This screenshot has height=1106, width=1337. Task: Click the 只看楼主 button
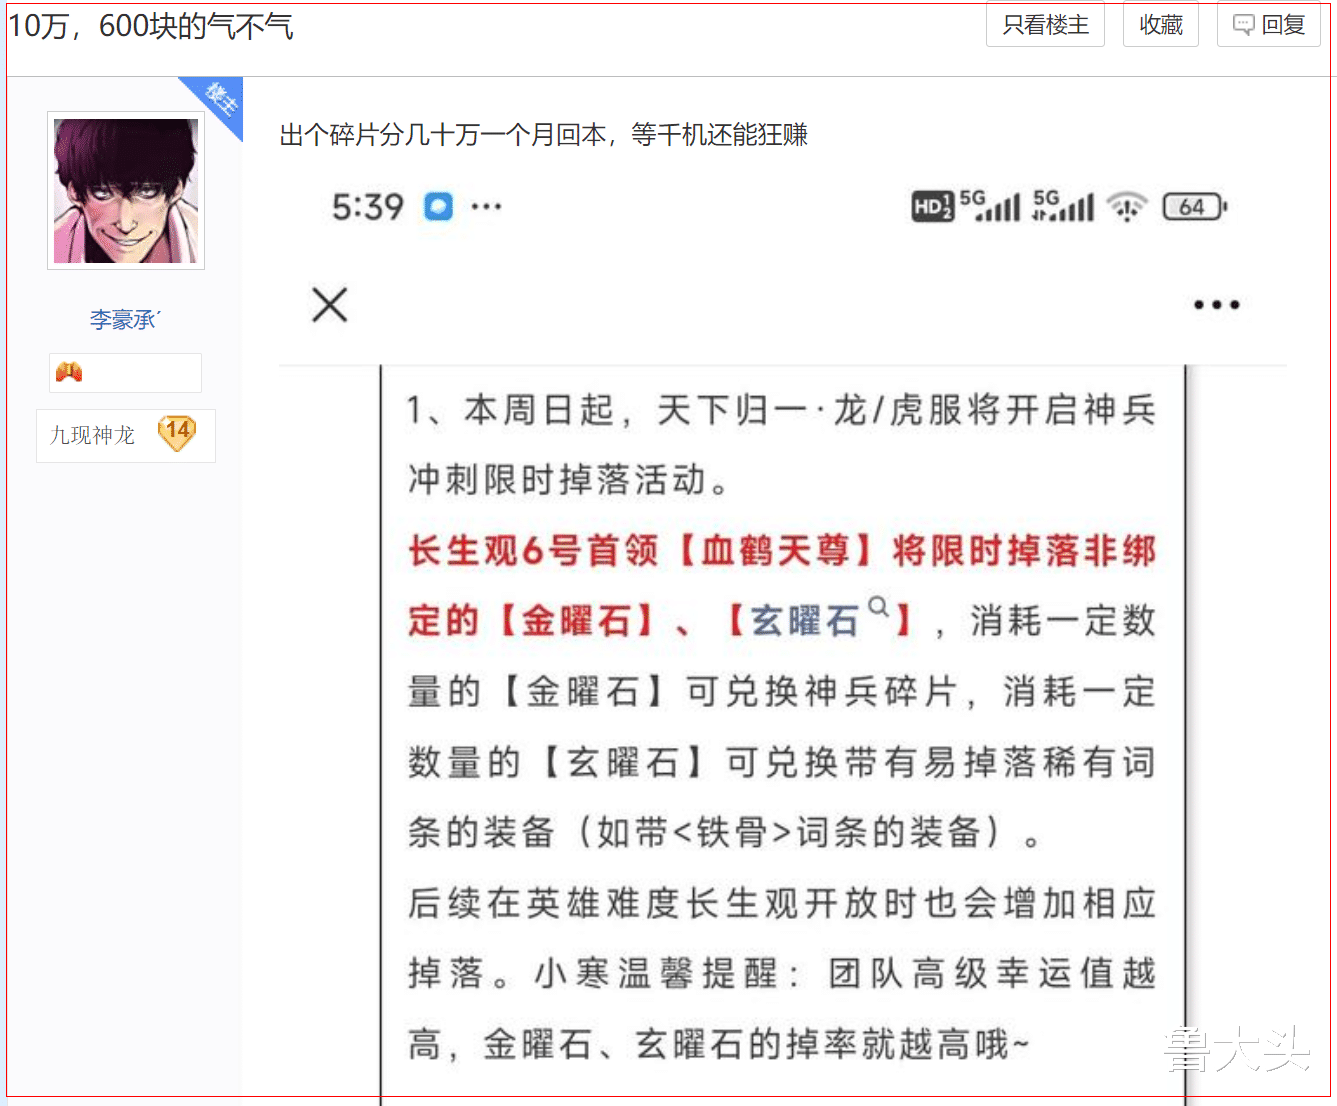click(1045, 25)
